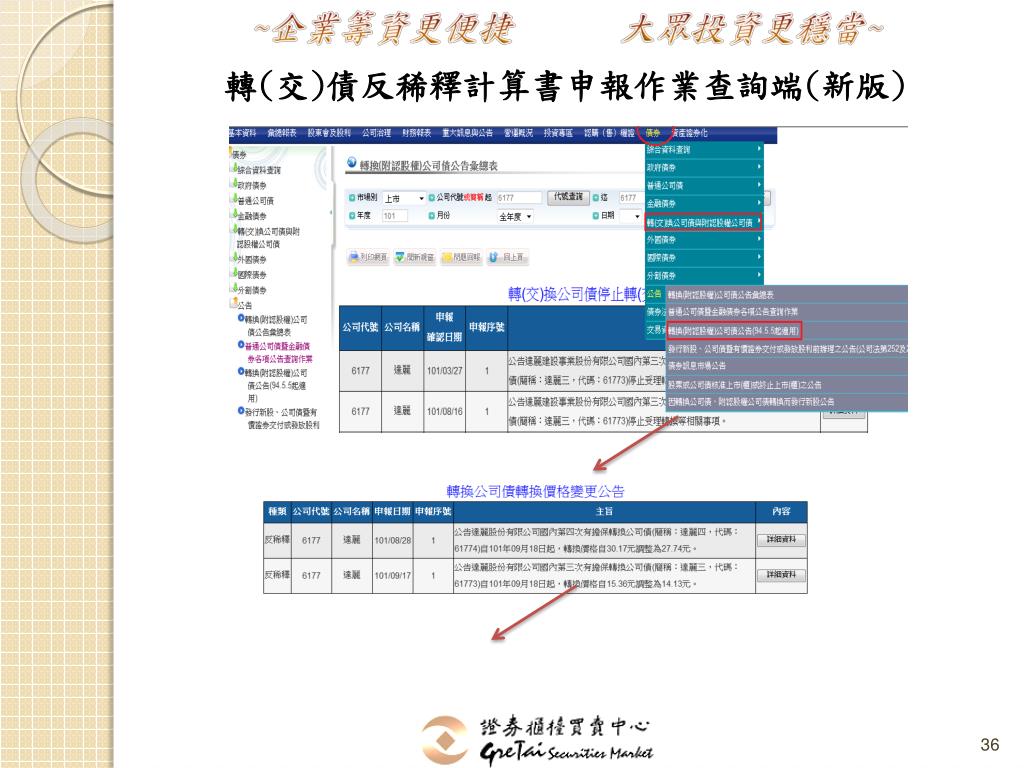Open the 市場別 dropdown showing 上市
The width and height of the screenshot is (1024, 768).
(x=404, y=198)
